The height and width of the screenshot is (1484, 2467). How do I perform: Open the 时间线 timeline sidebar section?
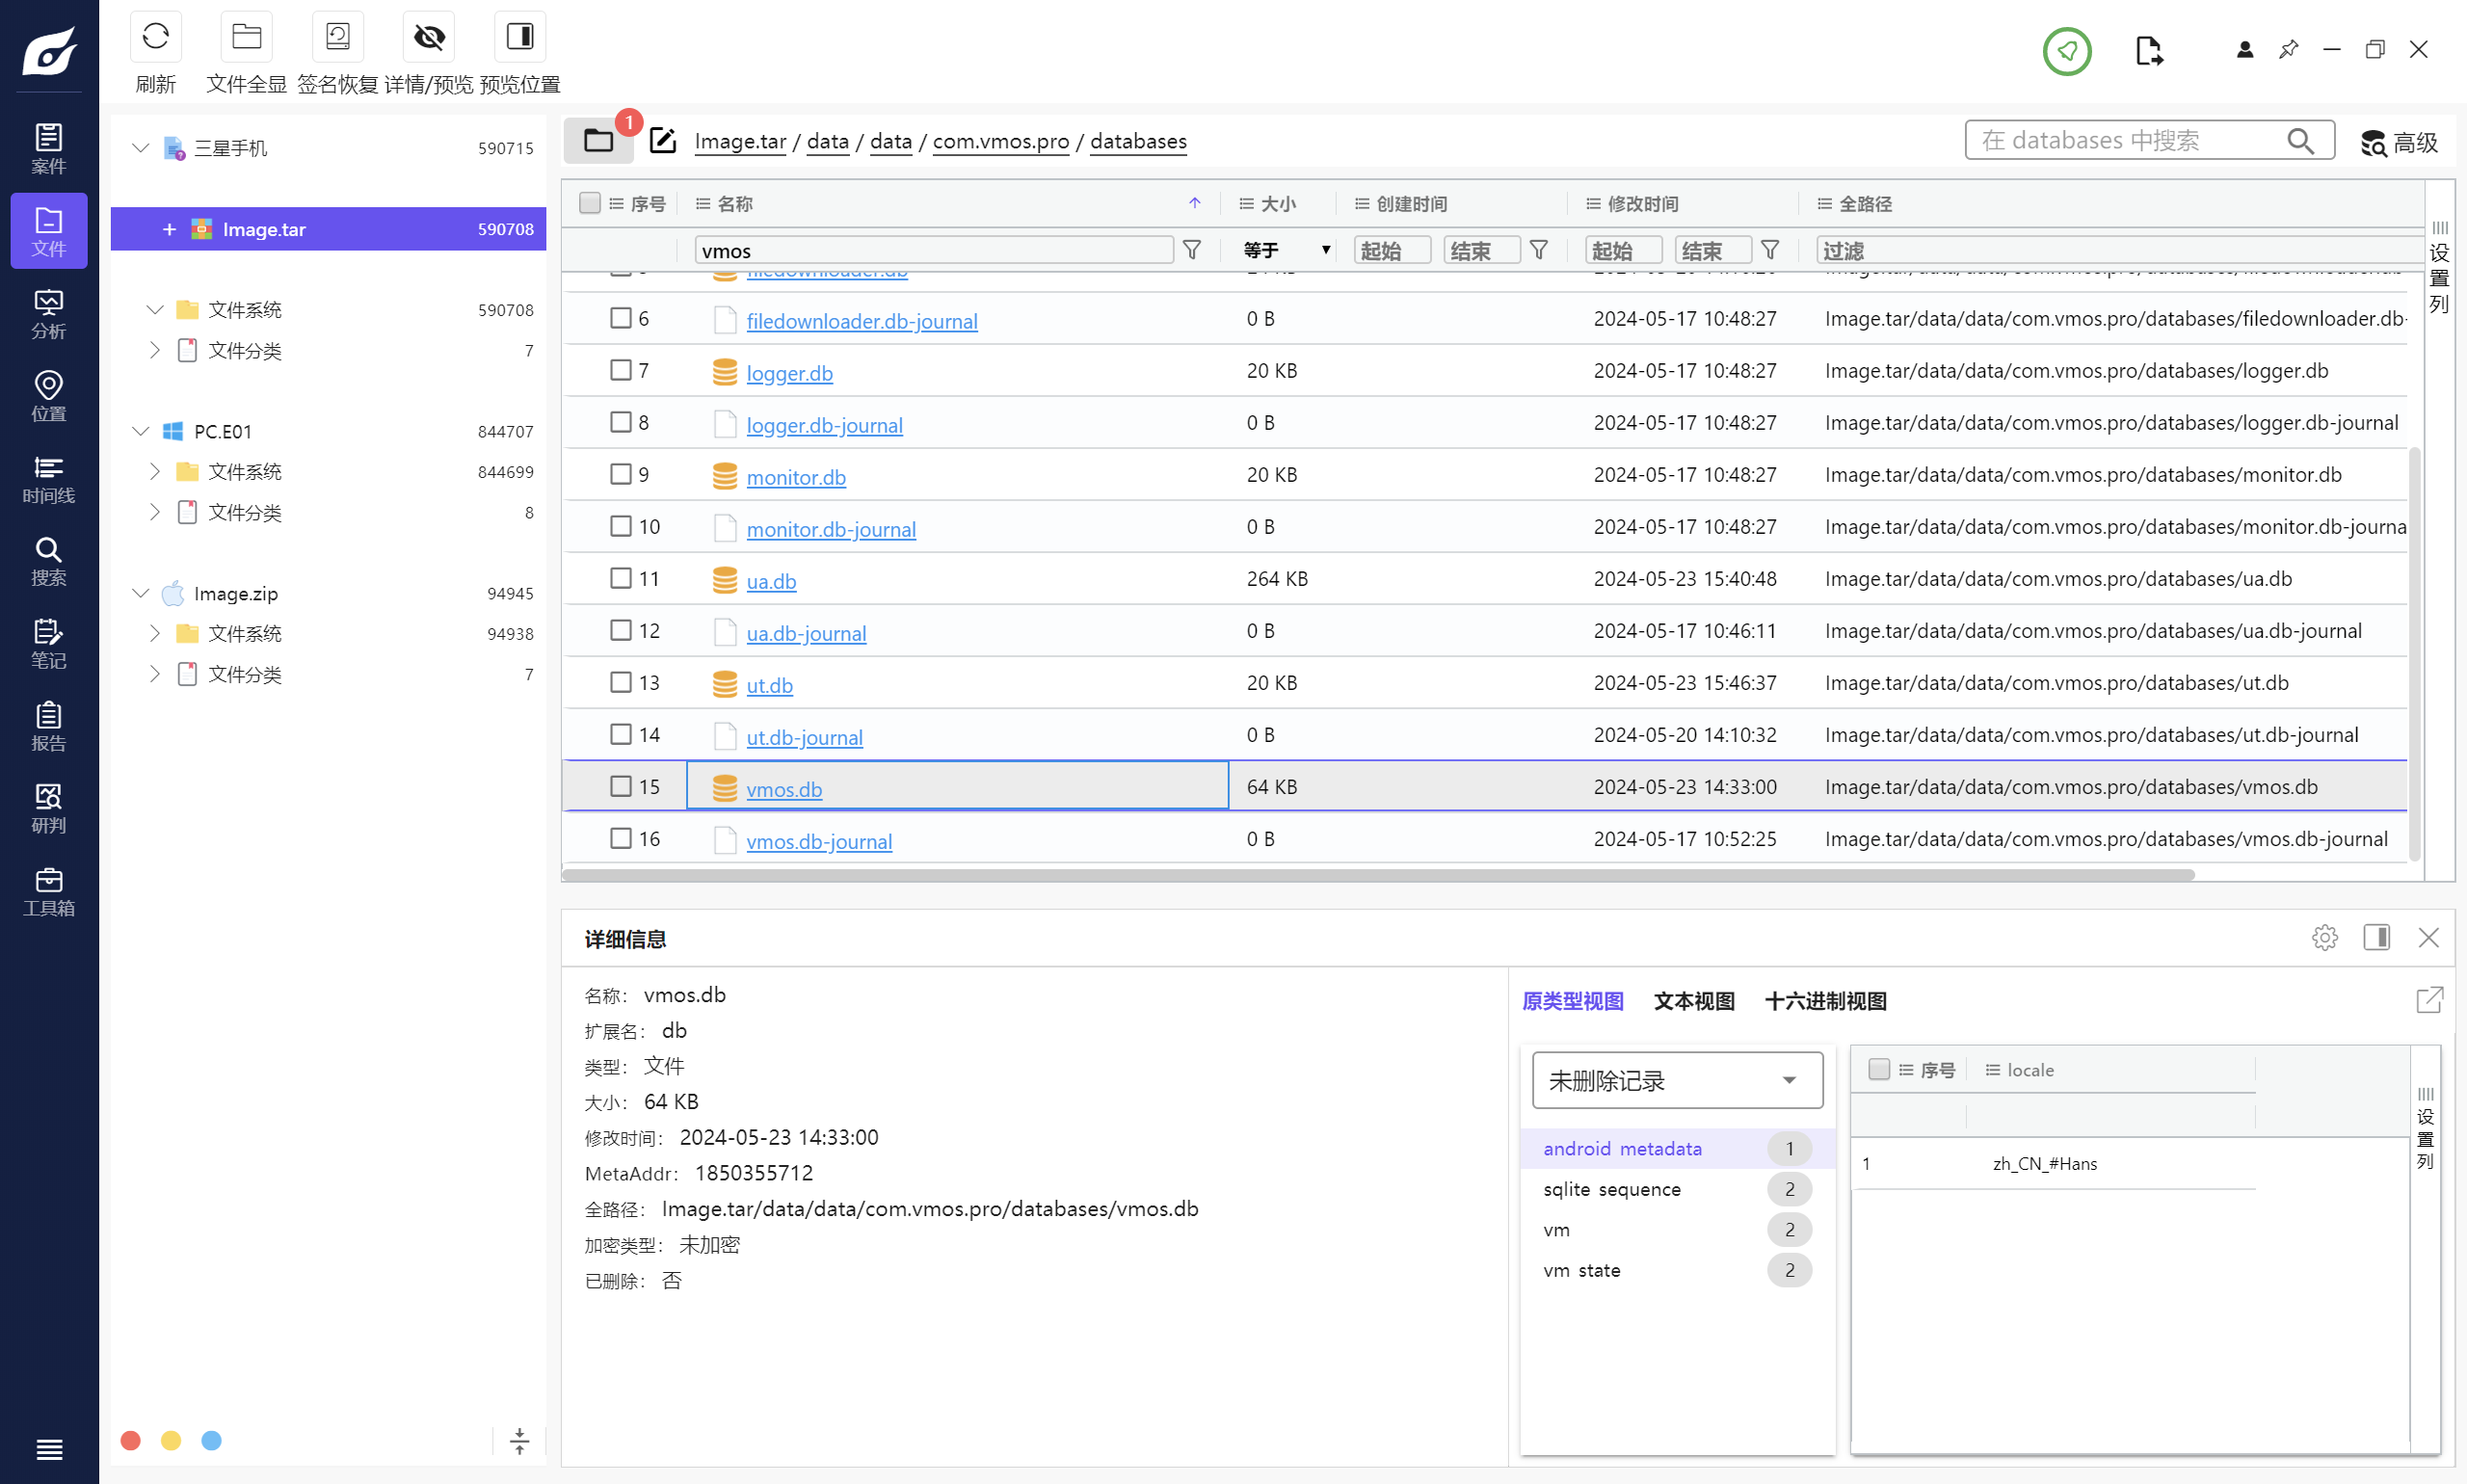coord(49,478)
